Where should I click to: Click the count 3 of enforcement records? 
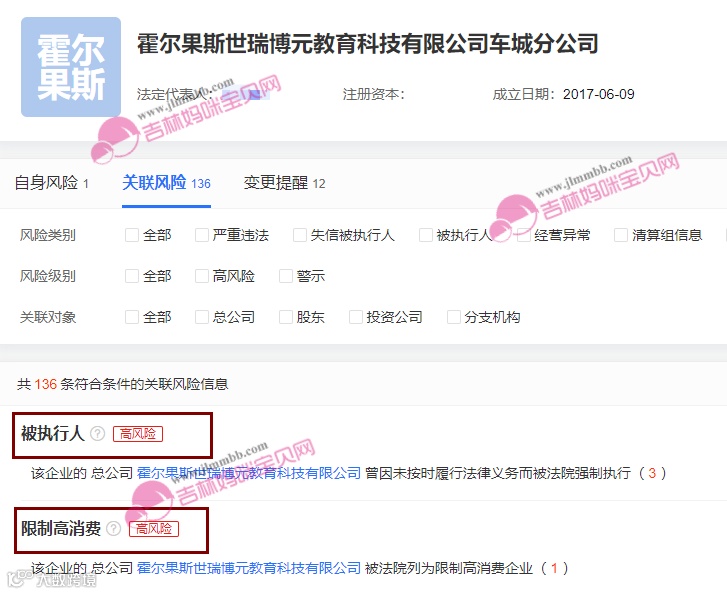pyautogui.click(x=652, y=473)
